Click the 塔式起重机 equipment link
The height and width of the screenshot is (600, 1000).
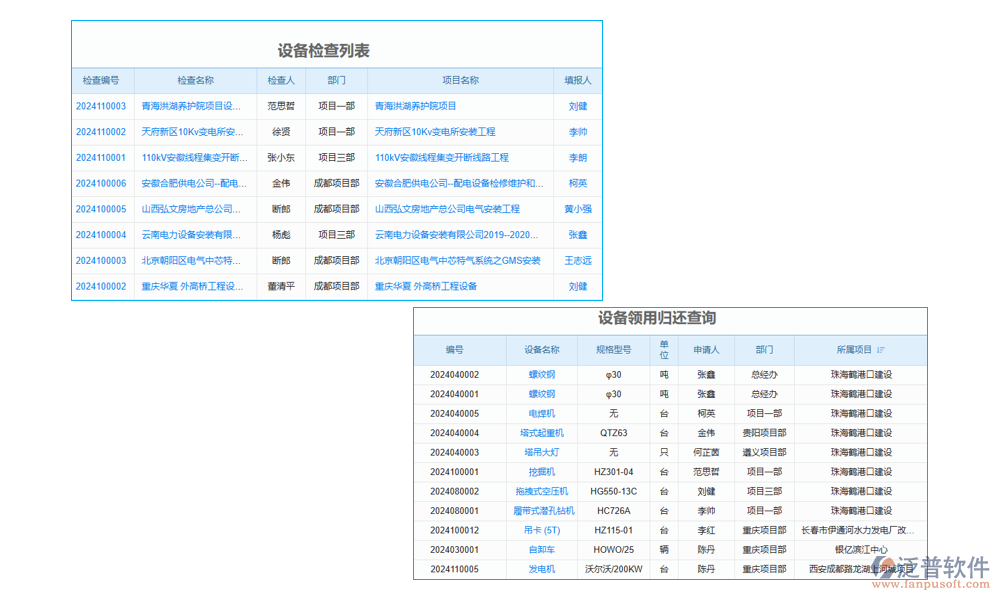pos(541,433)
